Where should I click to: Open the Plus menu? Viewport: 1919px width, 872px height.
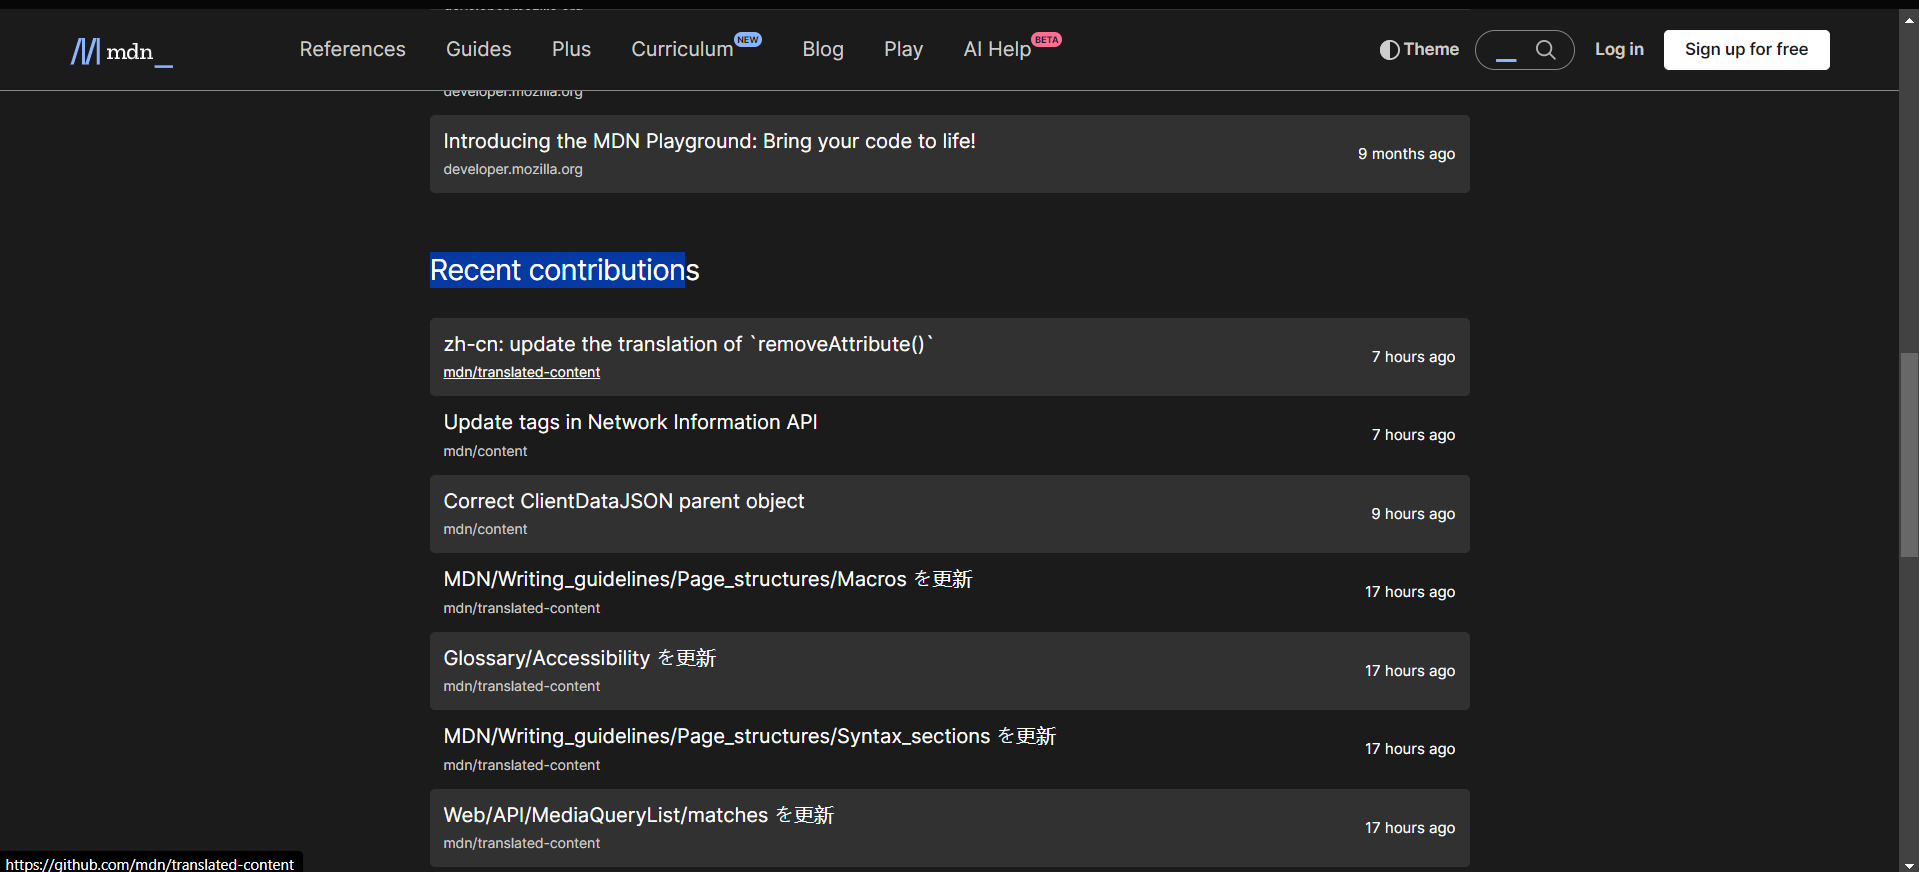[x=571, y=50]
